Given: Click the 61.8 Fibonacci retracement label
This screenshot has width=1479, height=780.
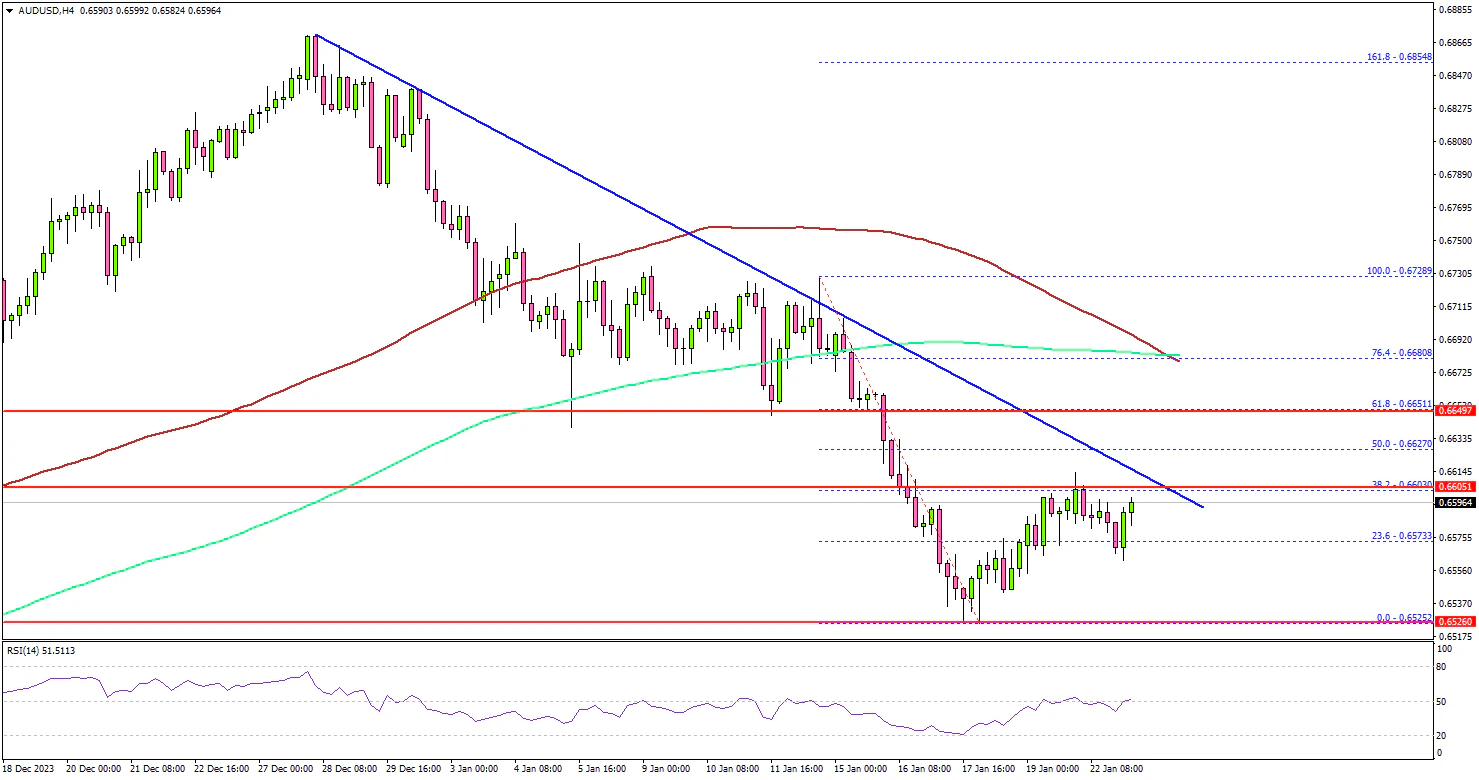Looking at the screenshot, I should coord(1399,403).
